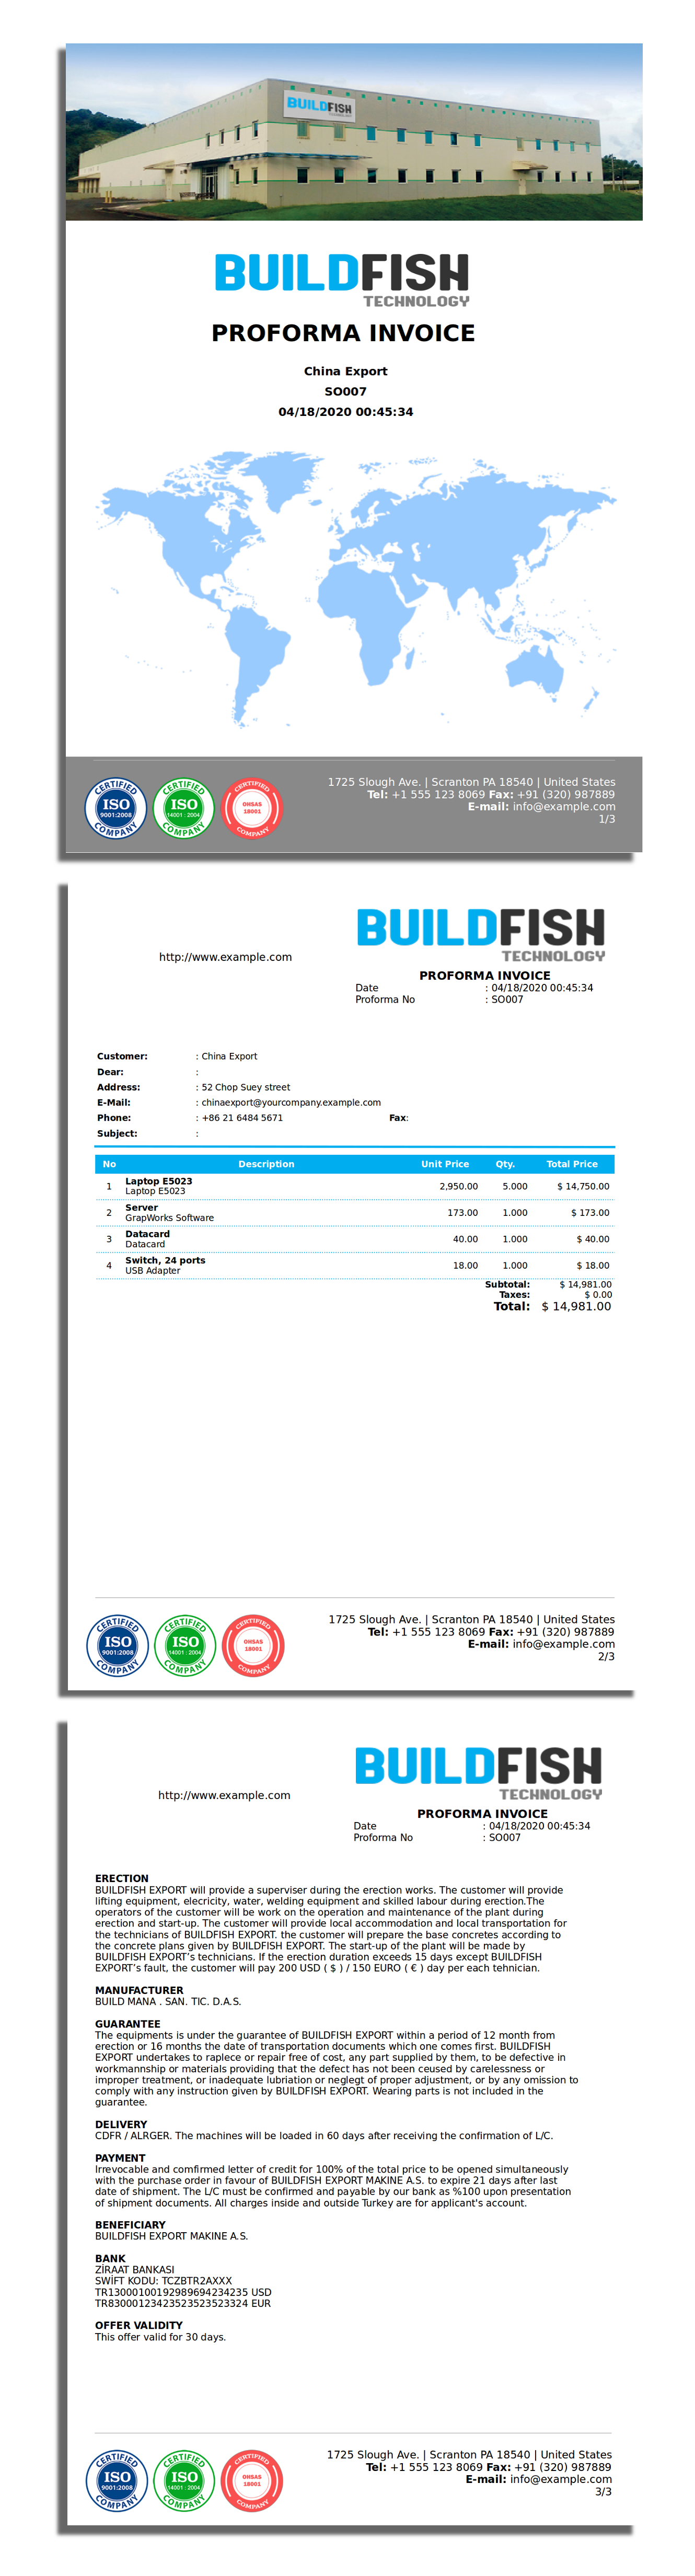Click the "Total Price" column header
The width and height of the screenshot is (695, 2576).
click(x=572, y=1164)
